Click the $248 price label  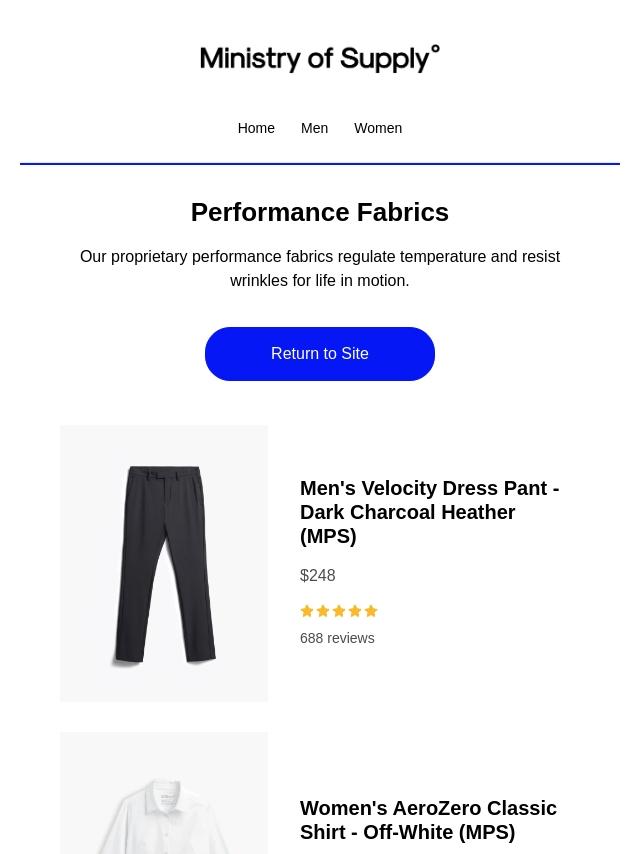coord(318,576)
